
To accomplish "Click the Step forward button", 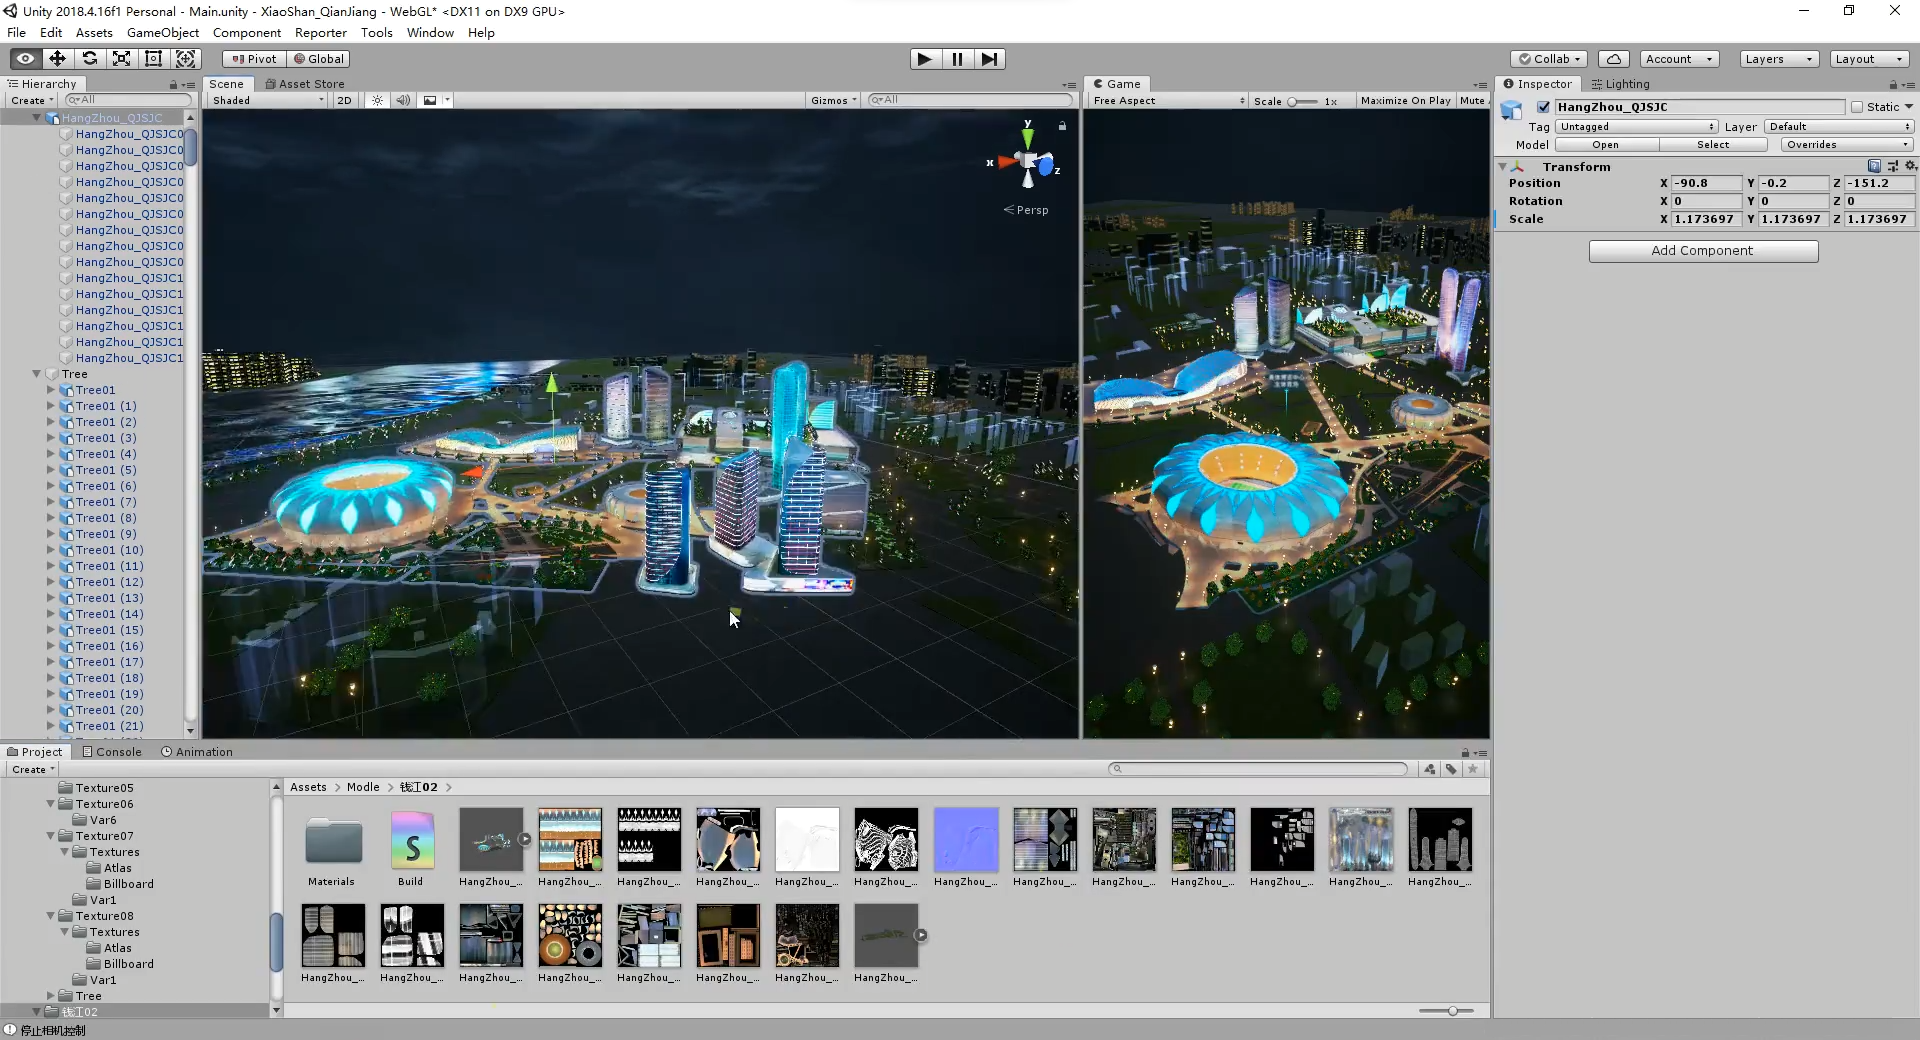I will 989,59.
